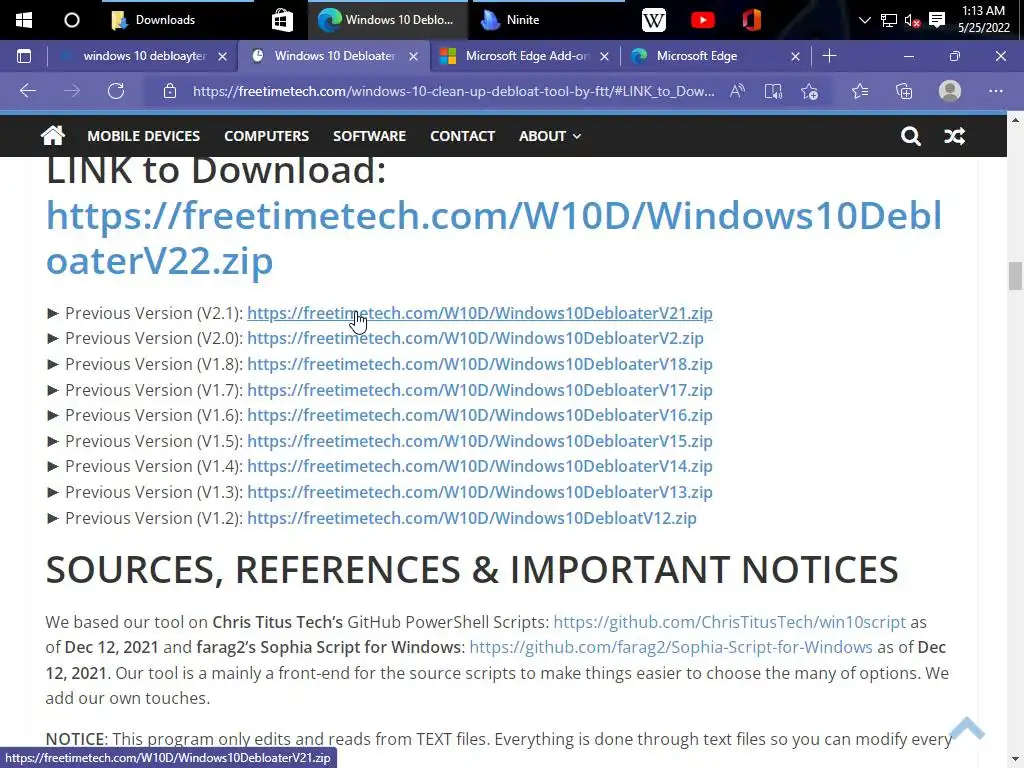
Task: Open COMPUTERS menu section
Action: [266, 136]
